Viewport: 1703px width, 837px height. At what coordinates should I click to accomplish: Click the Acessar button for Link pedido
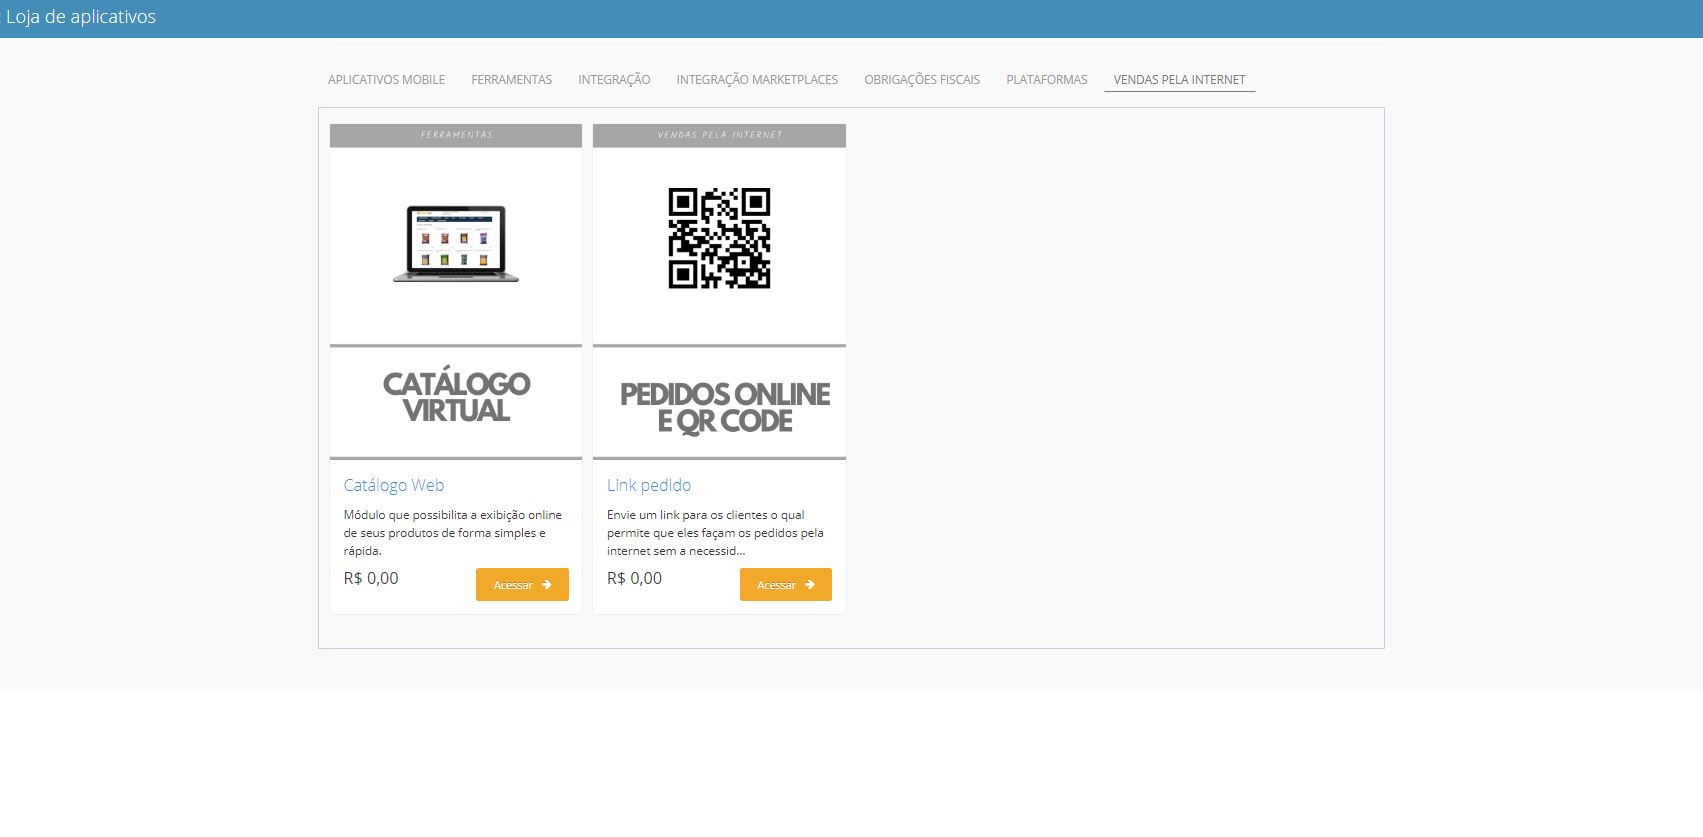tap(785, 585)
